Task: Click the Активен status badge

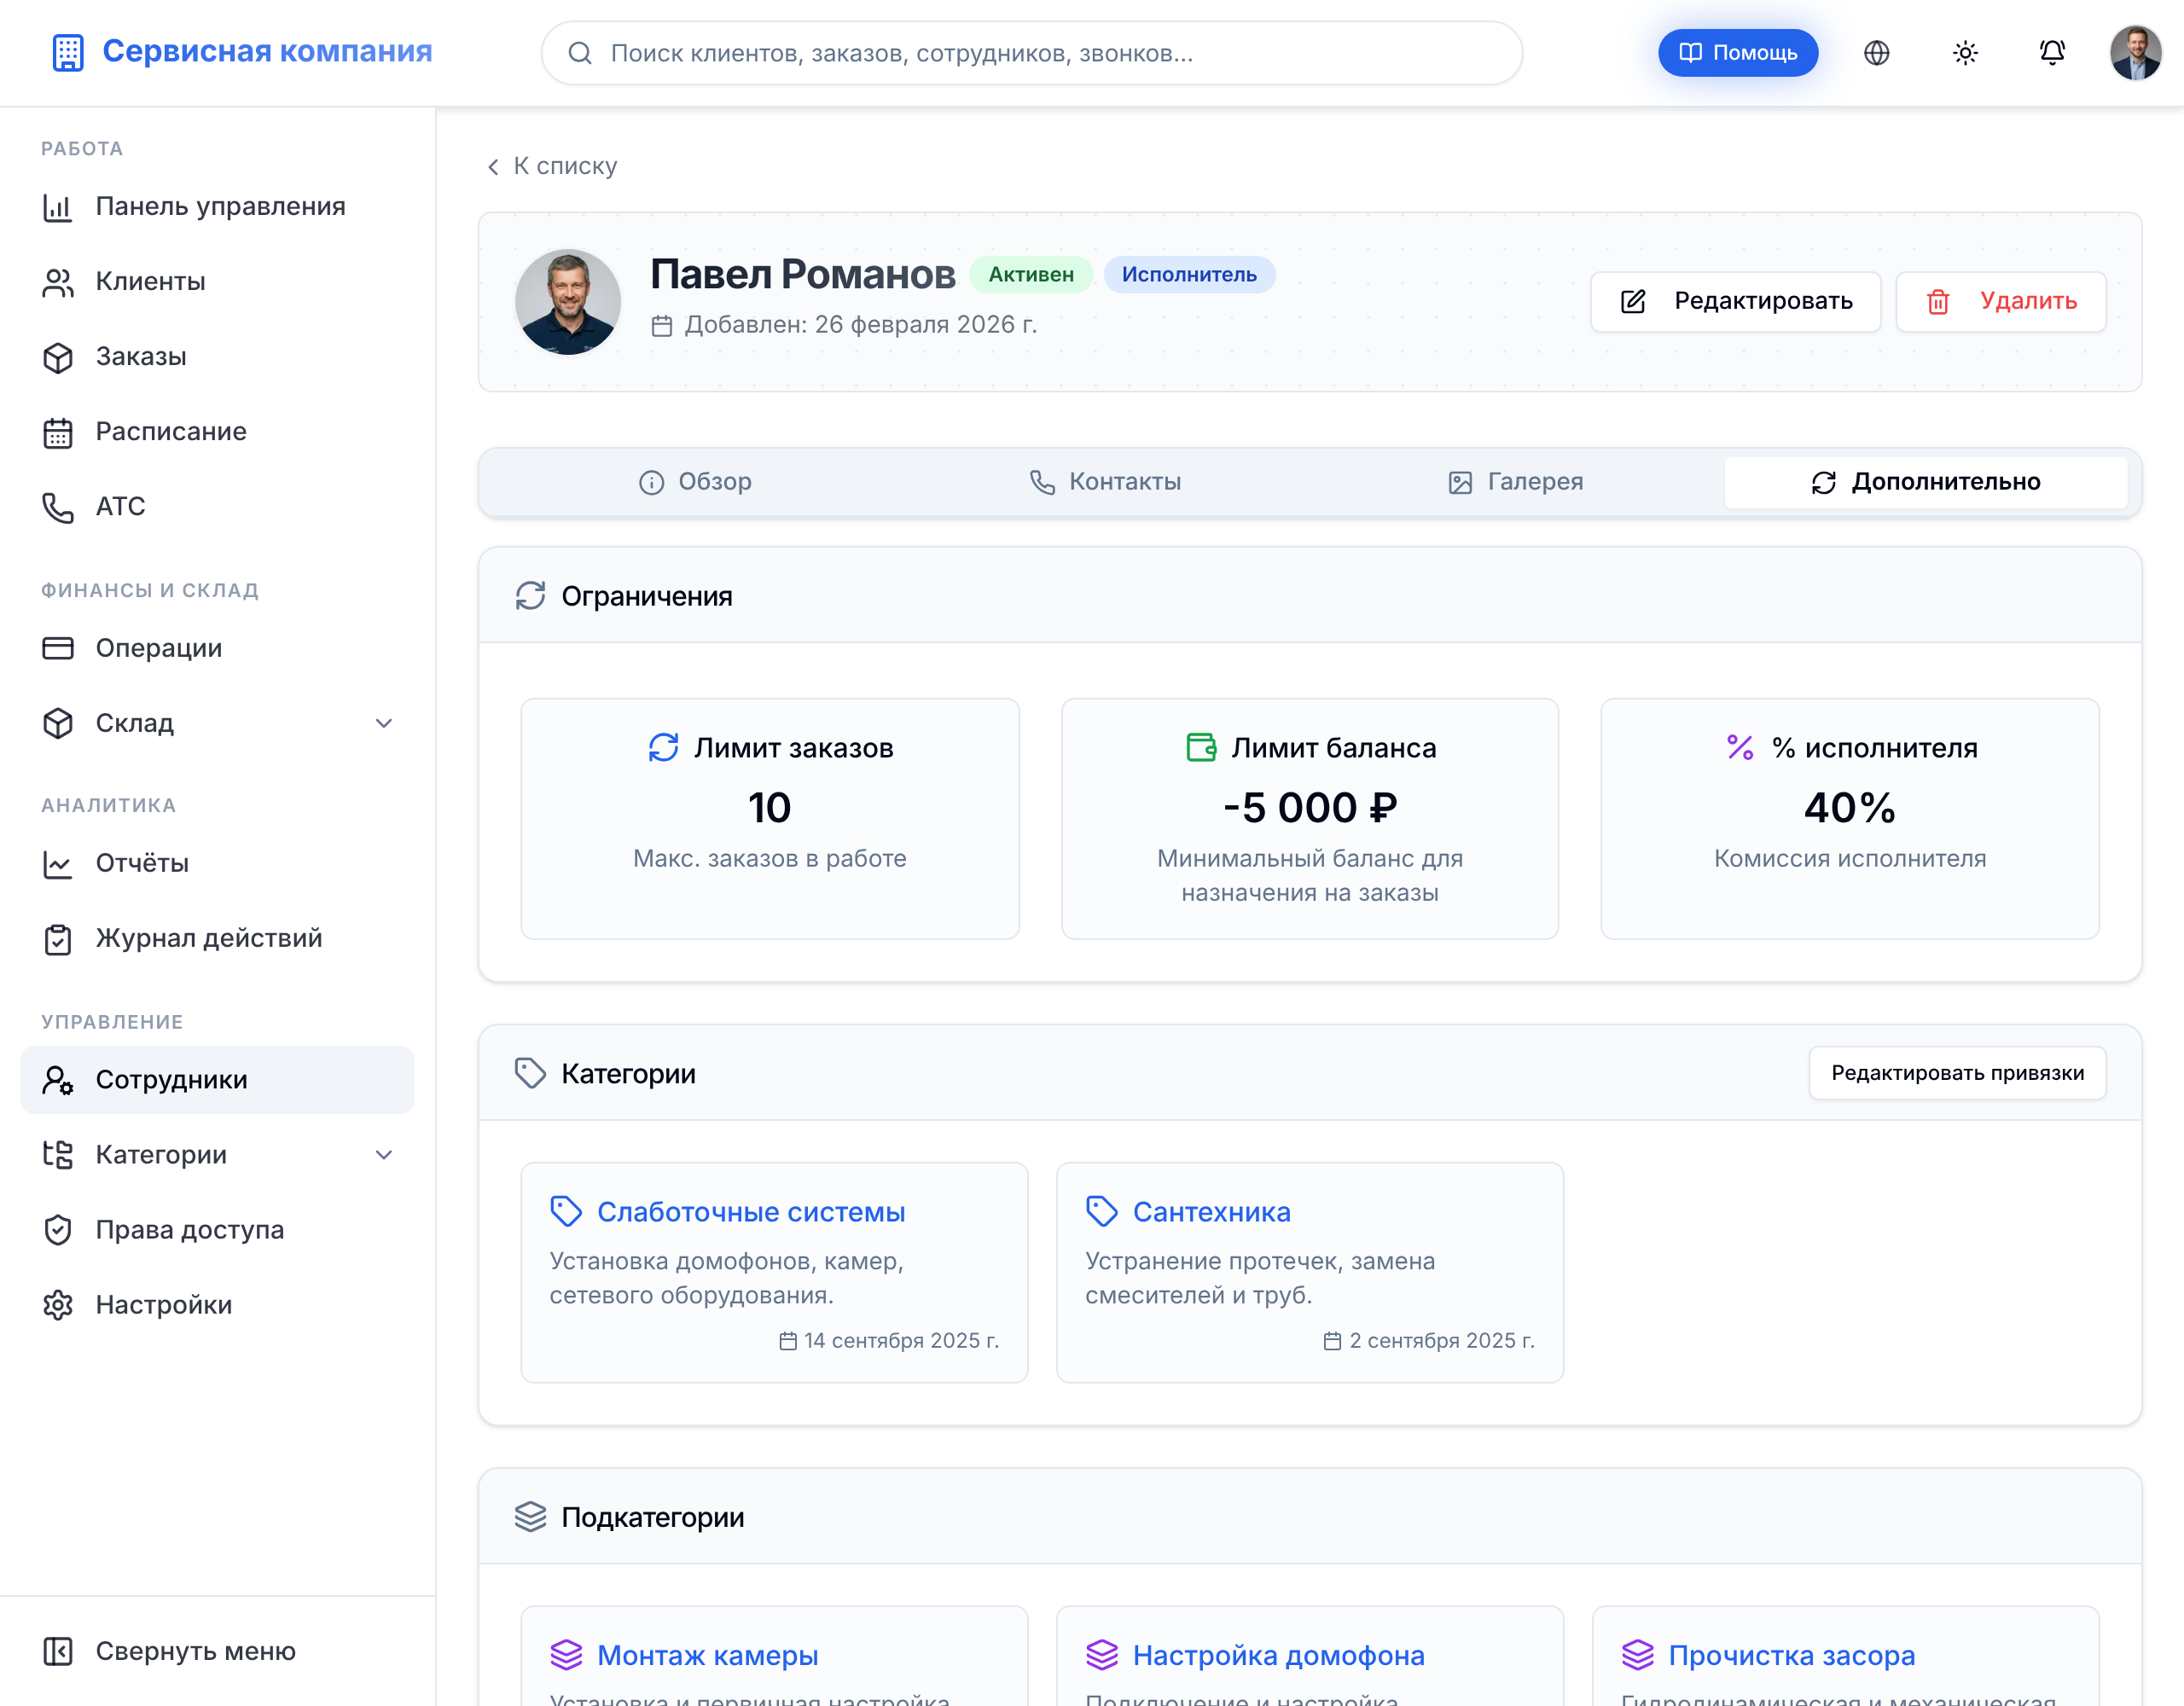Action: pyautogui.click(x=1031, y=275)
